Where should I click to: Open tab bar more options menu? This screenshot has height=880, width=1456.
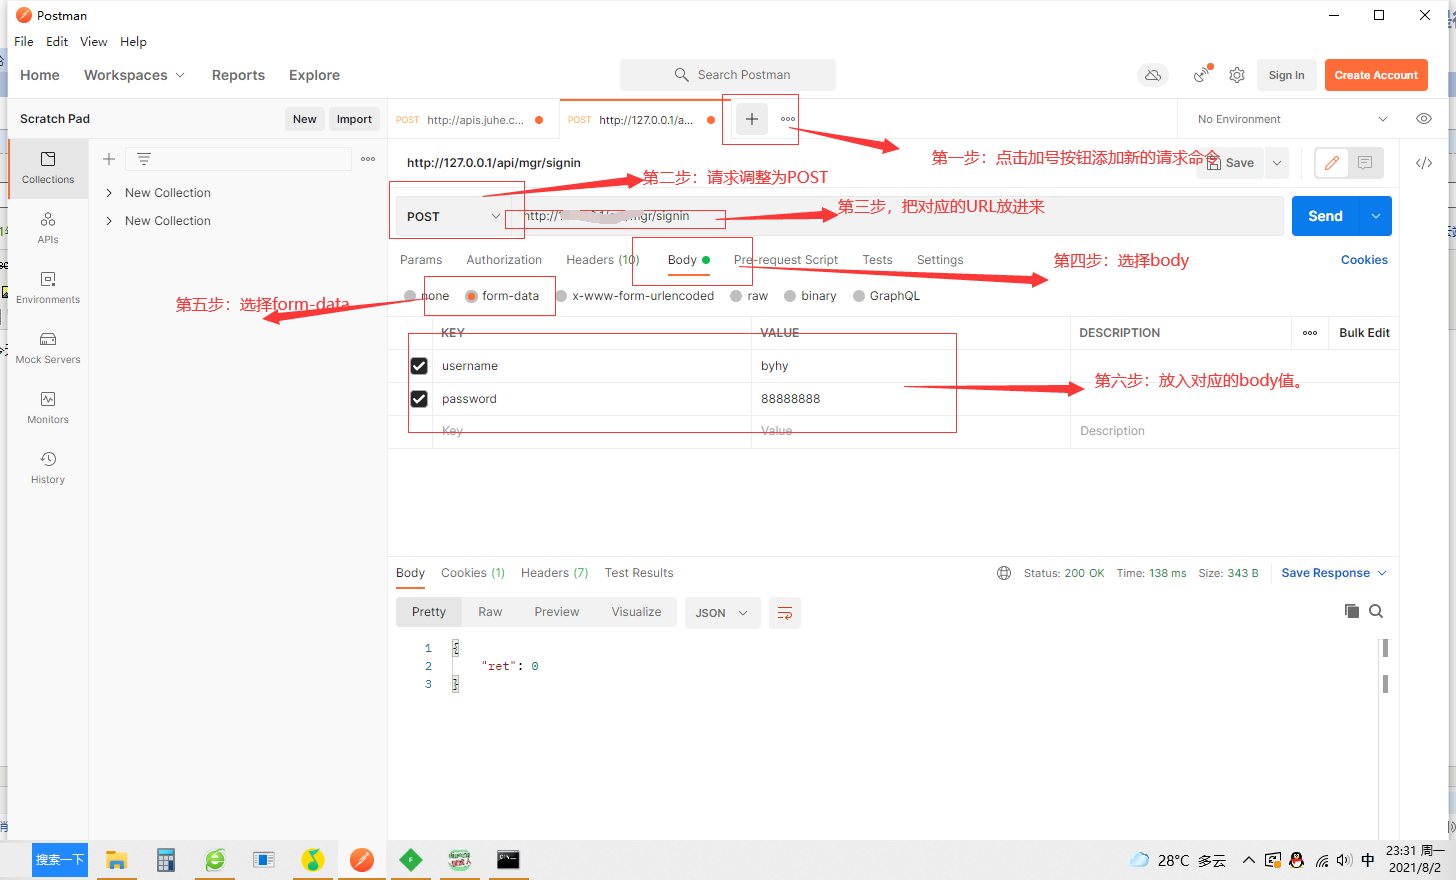(788, 119)
